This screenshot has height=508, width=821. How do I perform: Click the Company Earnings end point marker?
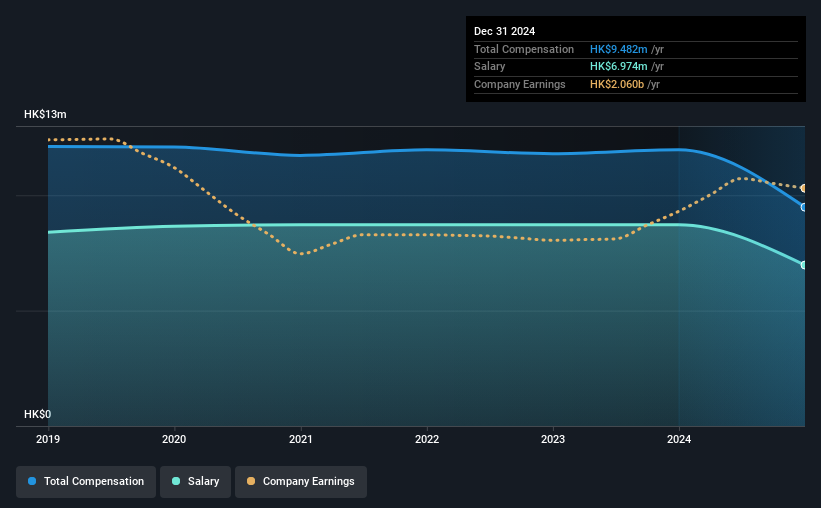[804, 188]
